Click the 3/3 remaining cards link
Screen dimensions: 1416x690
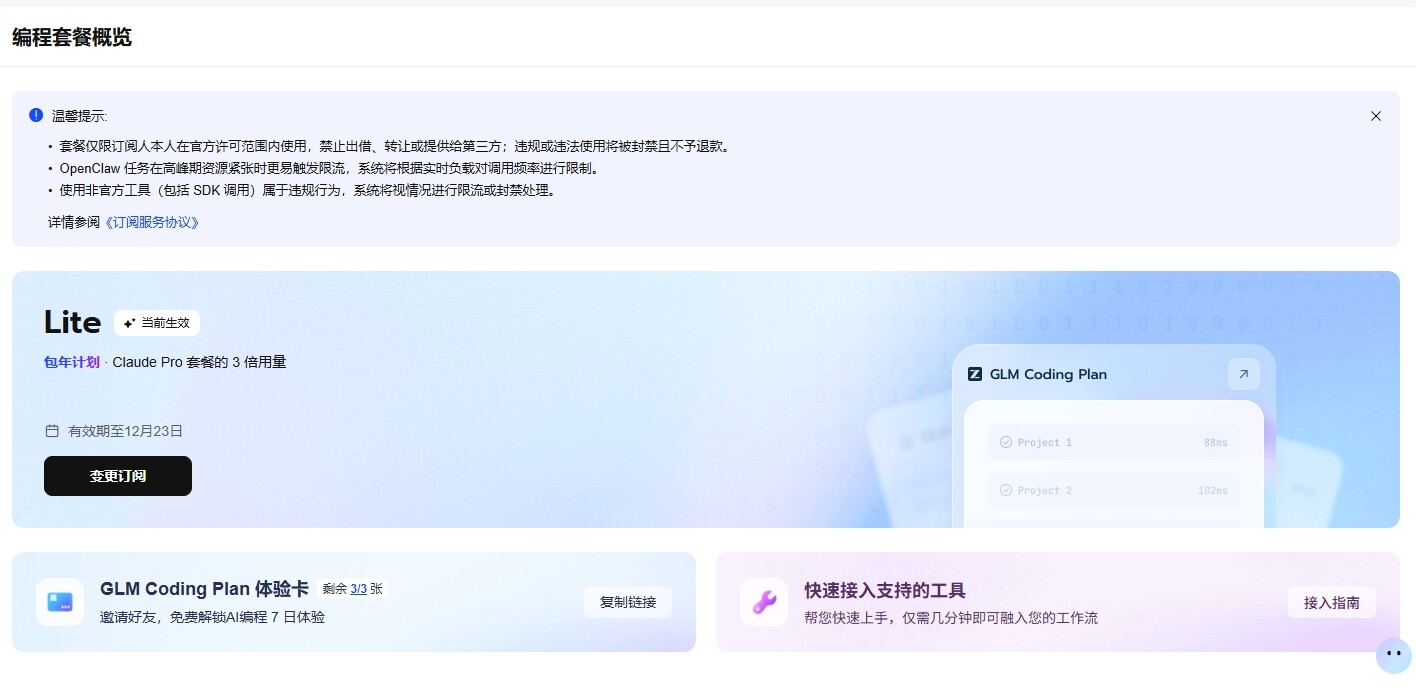(x=358, y=589)
